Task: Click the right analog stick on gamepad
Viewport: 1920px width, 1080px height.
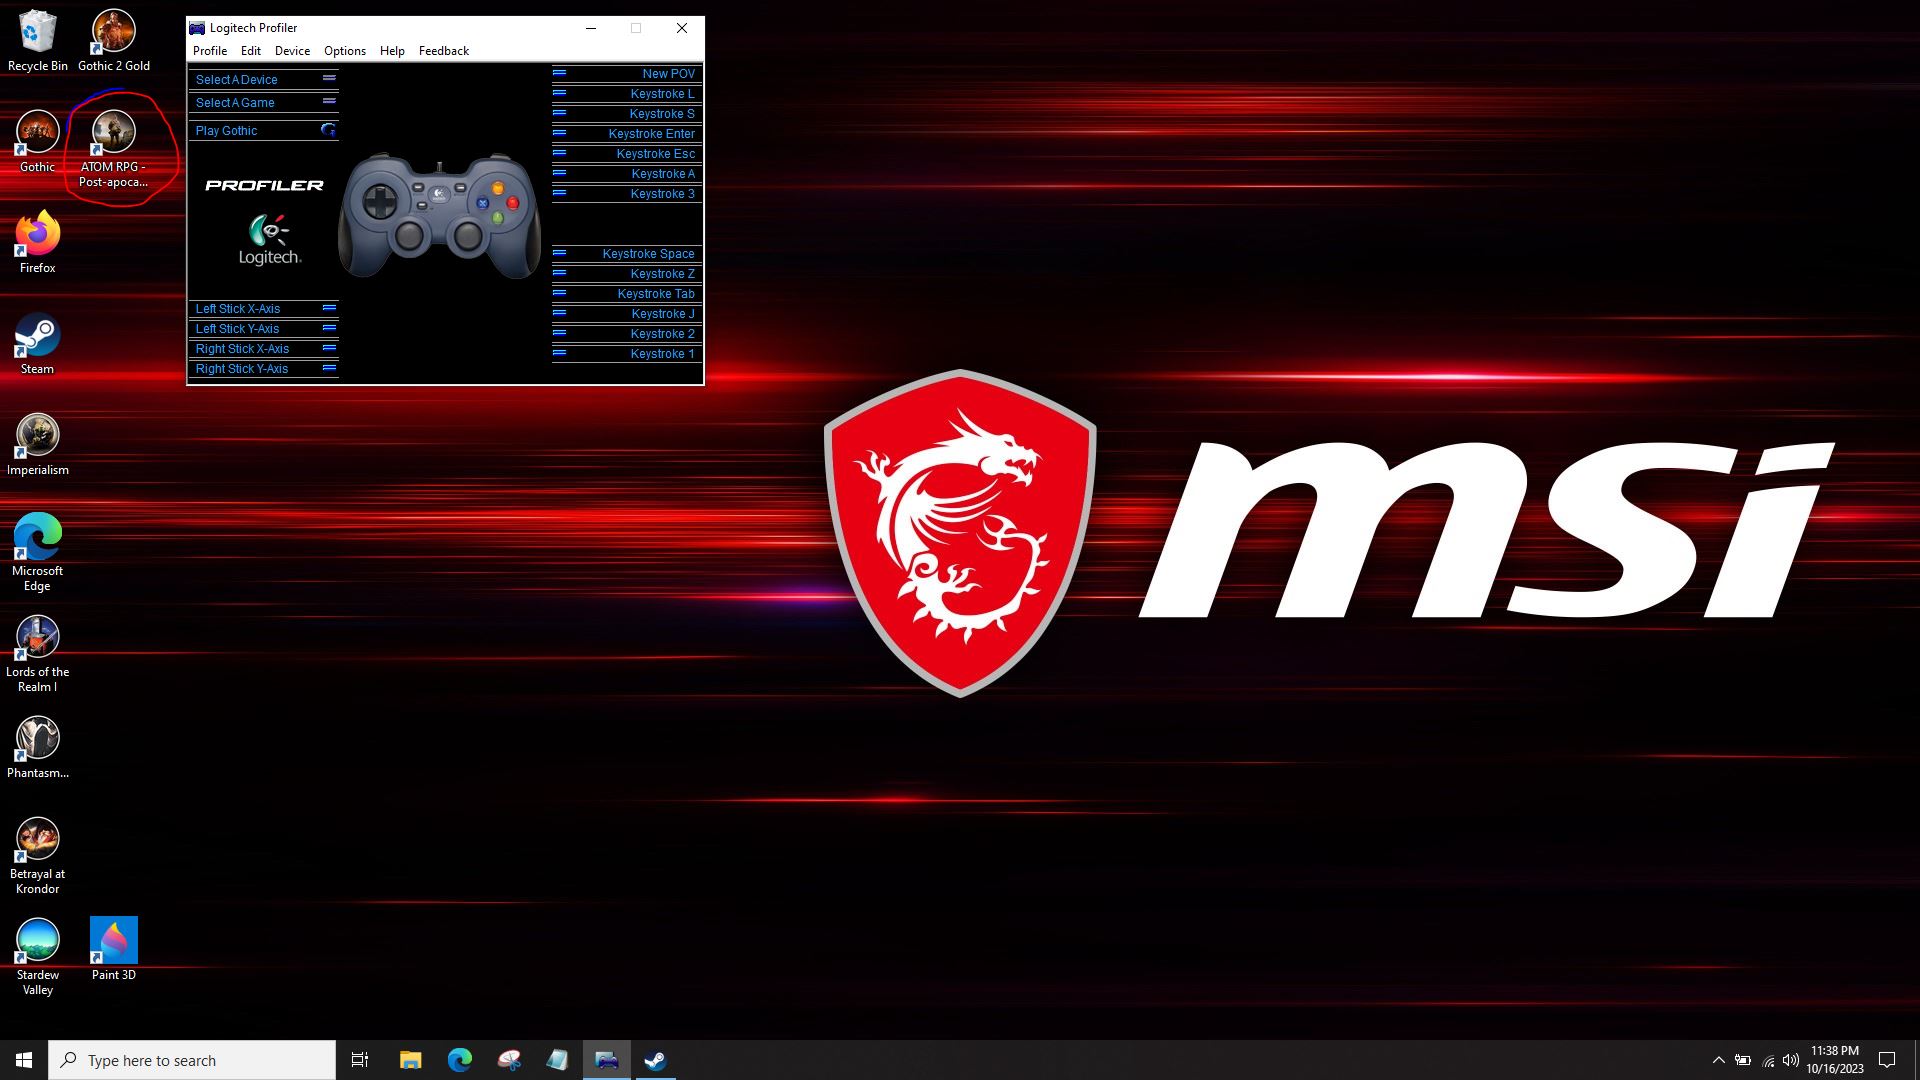Action: click(x=467, y=236)
